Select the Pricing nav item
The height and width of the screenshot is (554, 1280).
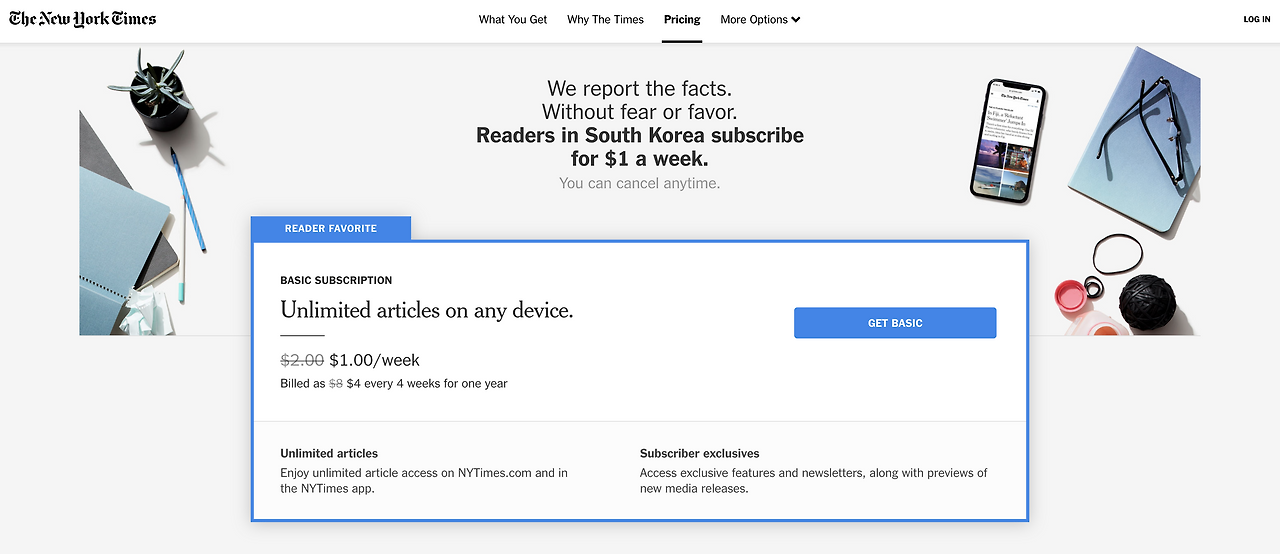(682, 19)
